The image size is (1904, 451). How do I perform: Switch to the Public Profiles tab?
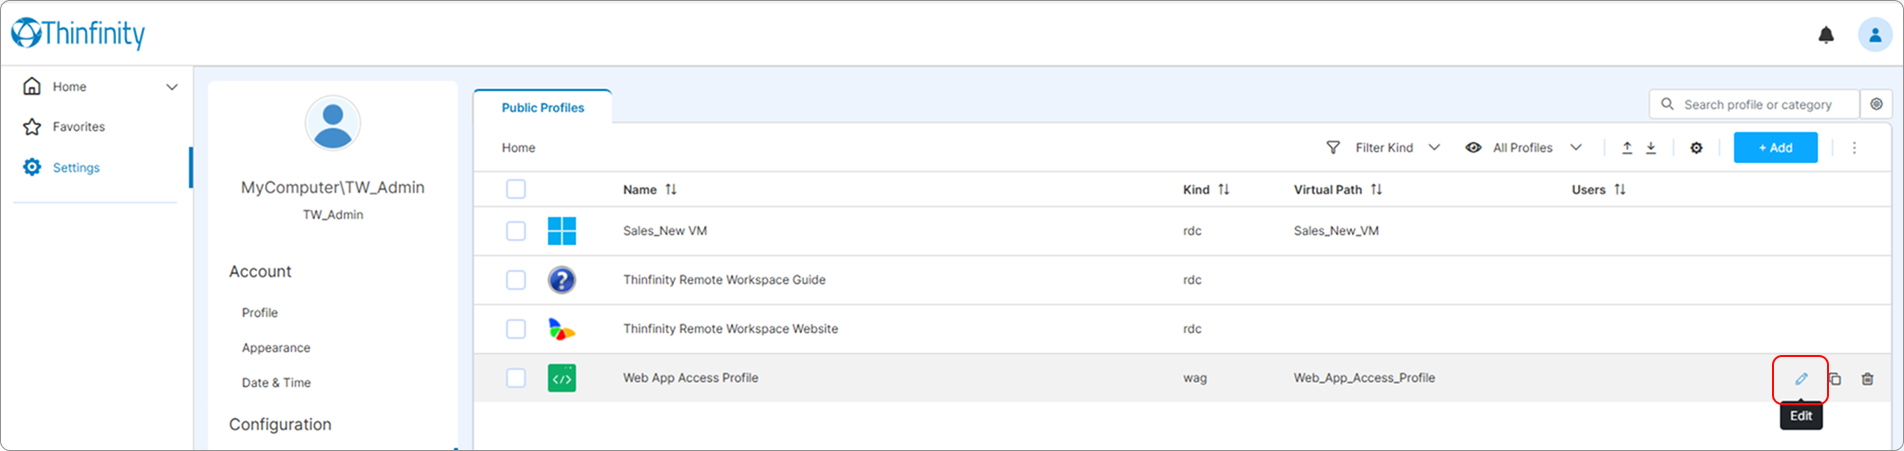coord(543,108)
